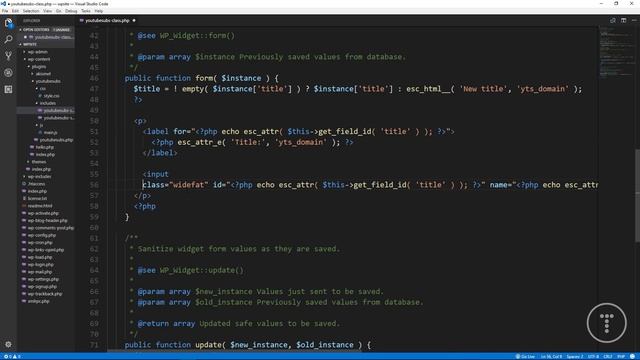The image size is (640, 360).
Task: Open the Explorer view in activity bar
Action: [8, 23]
